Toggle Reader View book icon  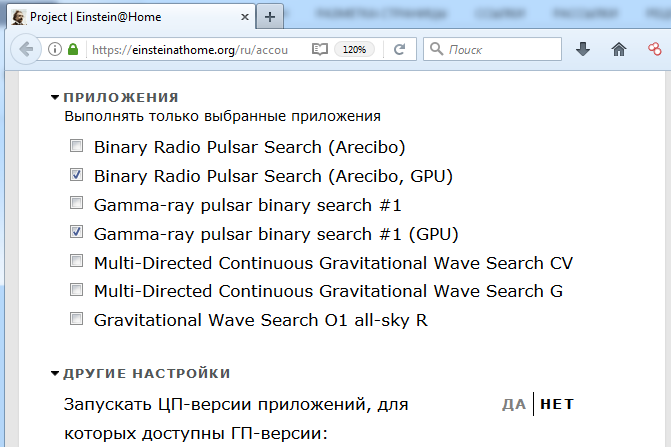pyautogui.click(x=320, y=50)
